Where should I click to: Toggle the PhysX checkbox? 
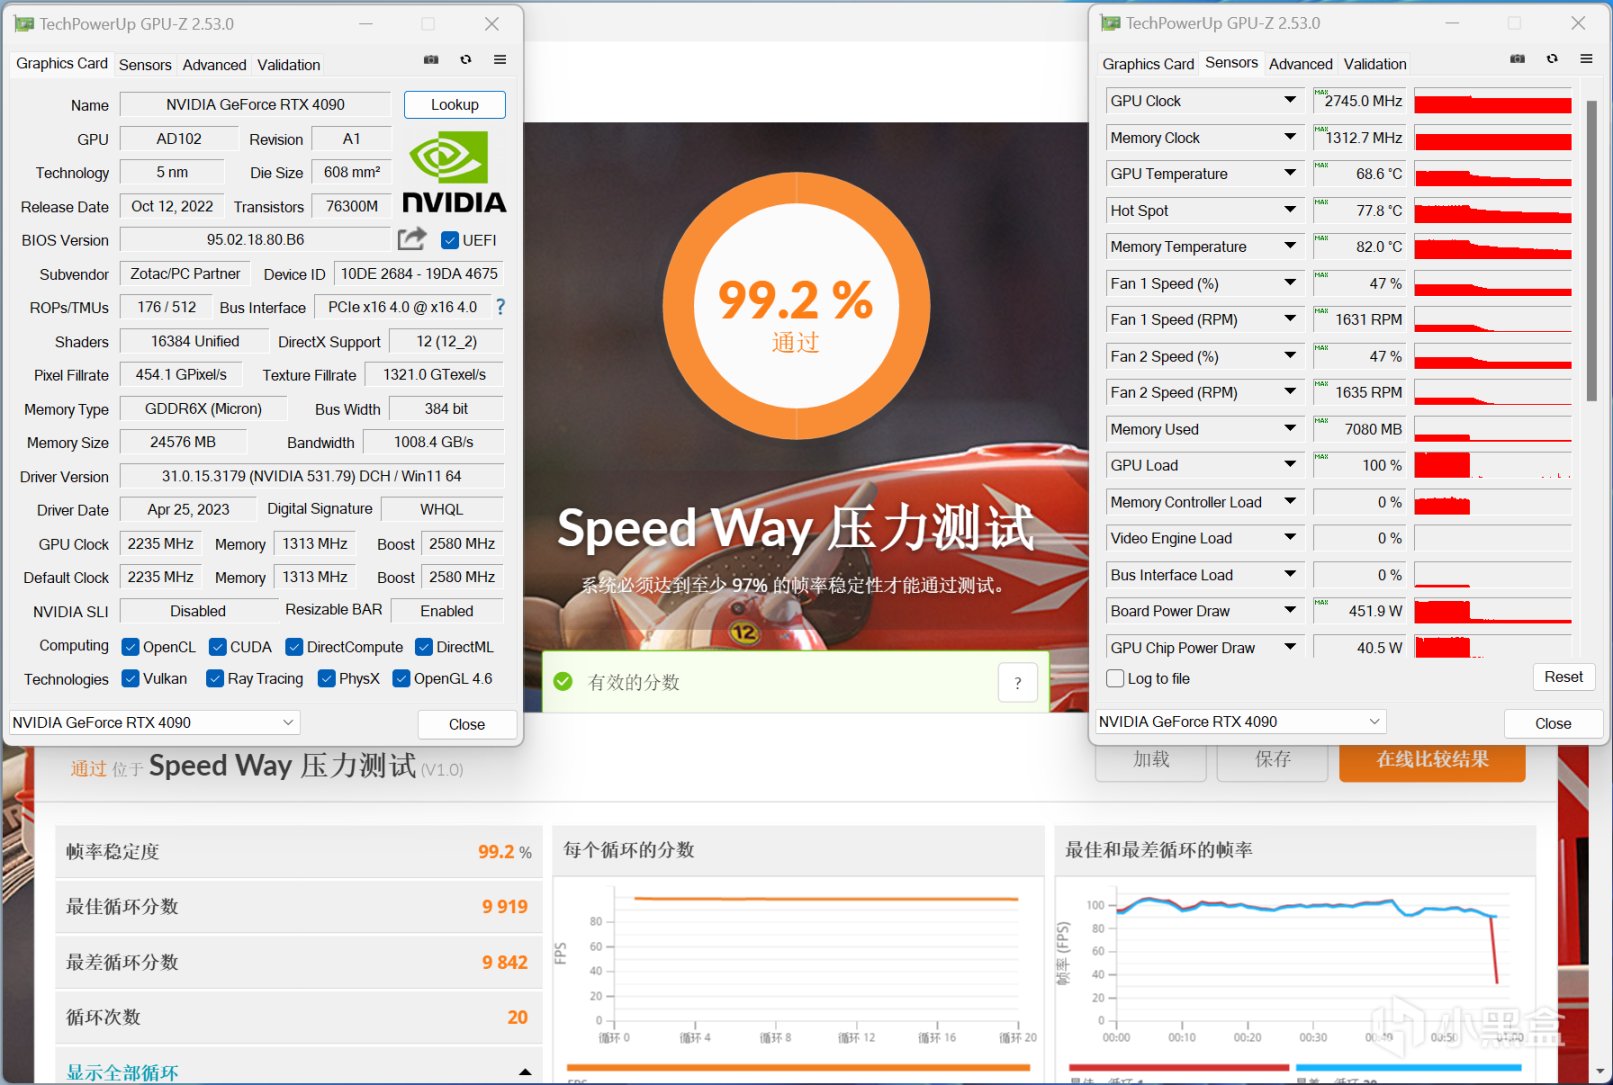[x=326, y=678]
